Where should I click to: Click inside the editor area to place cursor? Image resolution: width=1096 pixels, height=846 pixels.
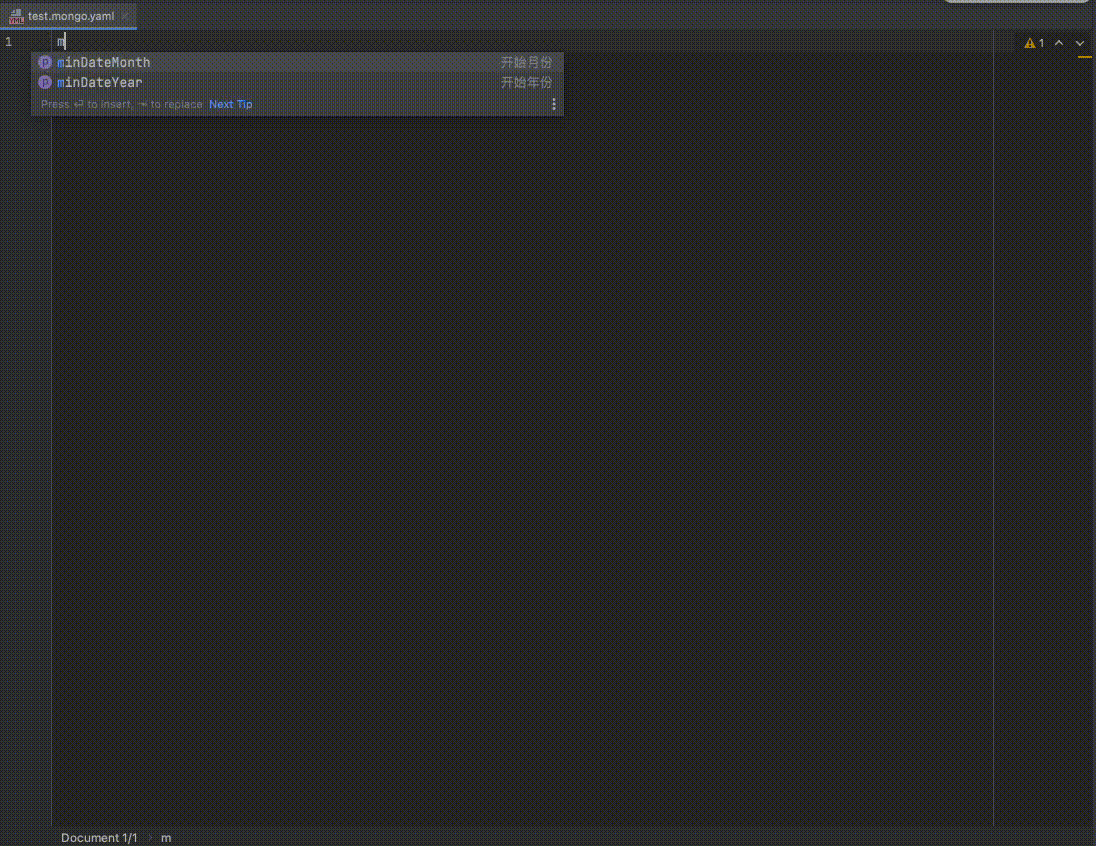[x=500, y=400]
